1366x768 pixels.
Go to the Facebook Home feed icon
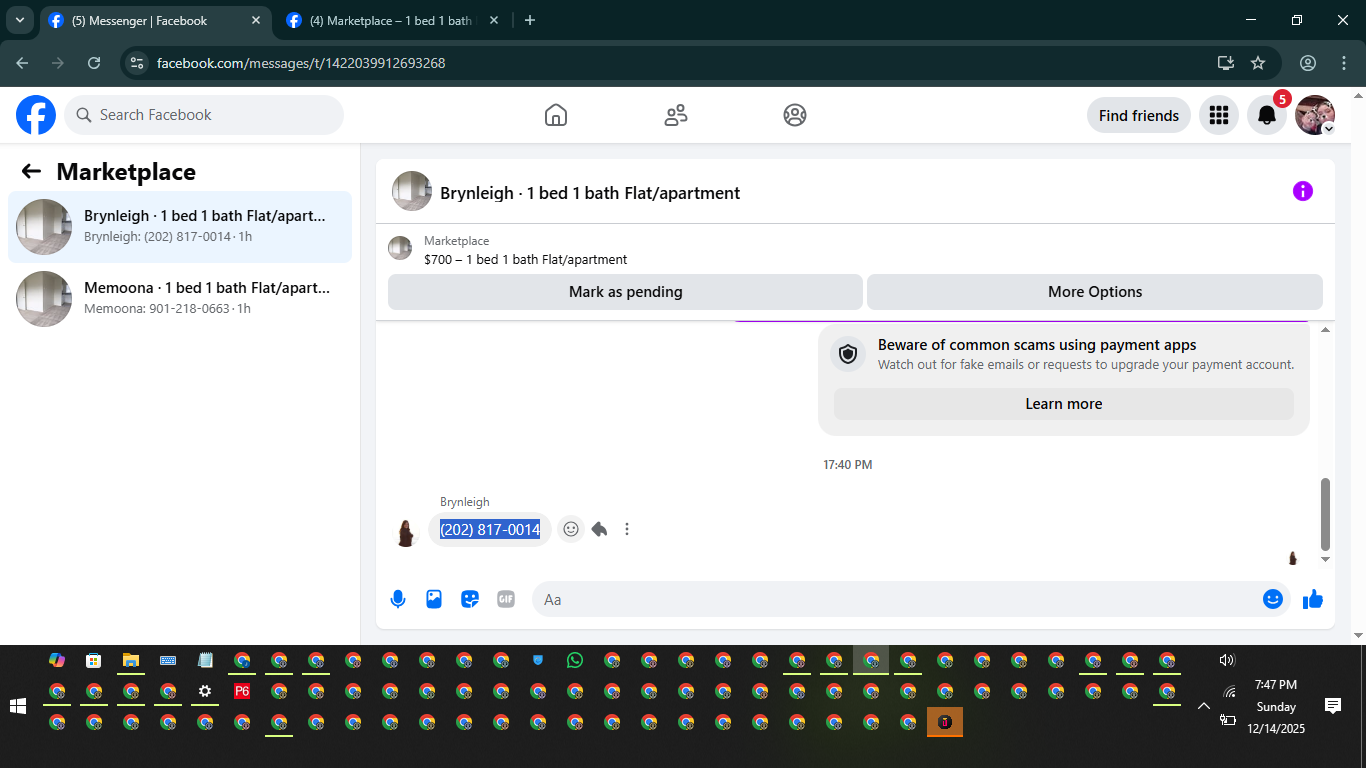[x=556, y=115]
